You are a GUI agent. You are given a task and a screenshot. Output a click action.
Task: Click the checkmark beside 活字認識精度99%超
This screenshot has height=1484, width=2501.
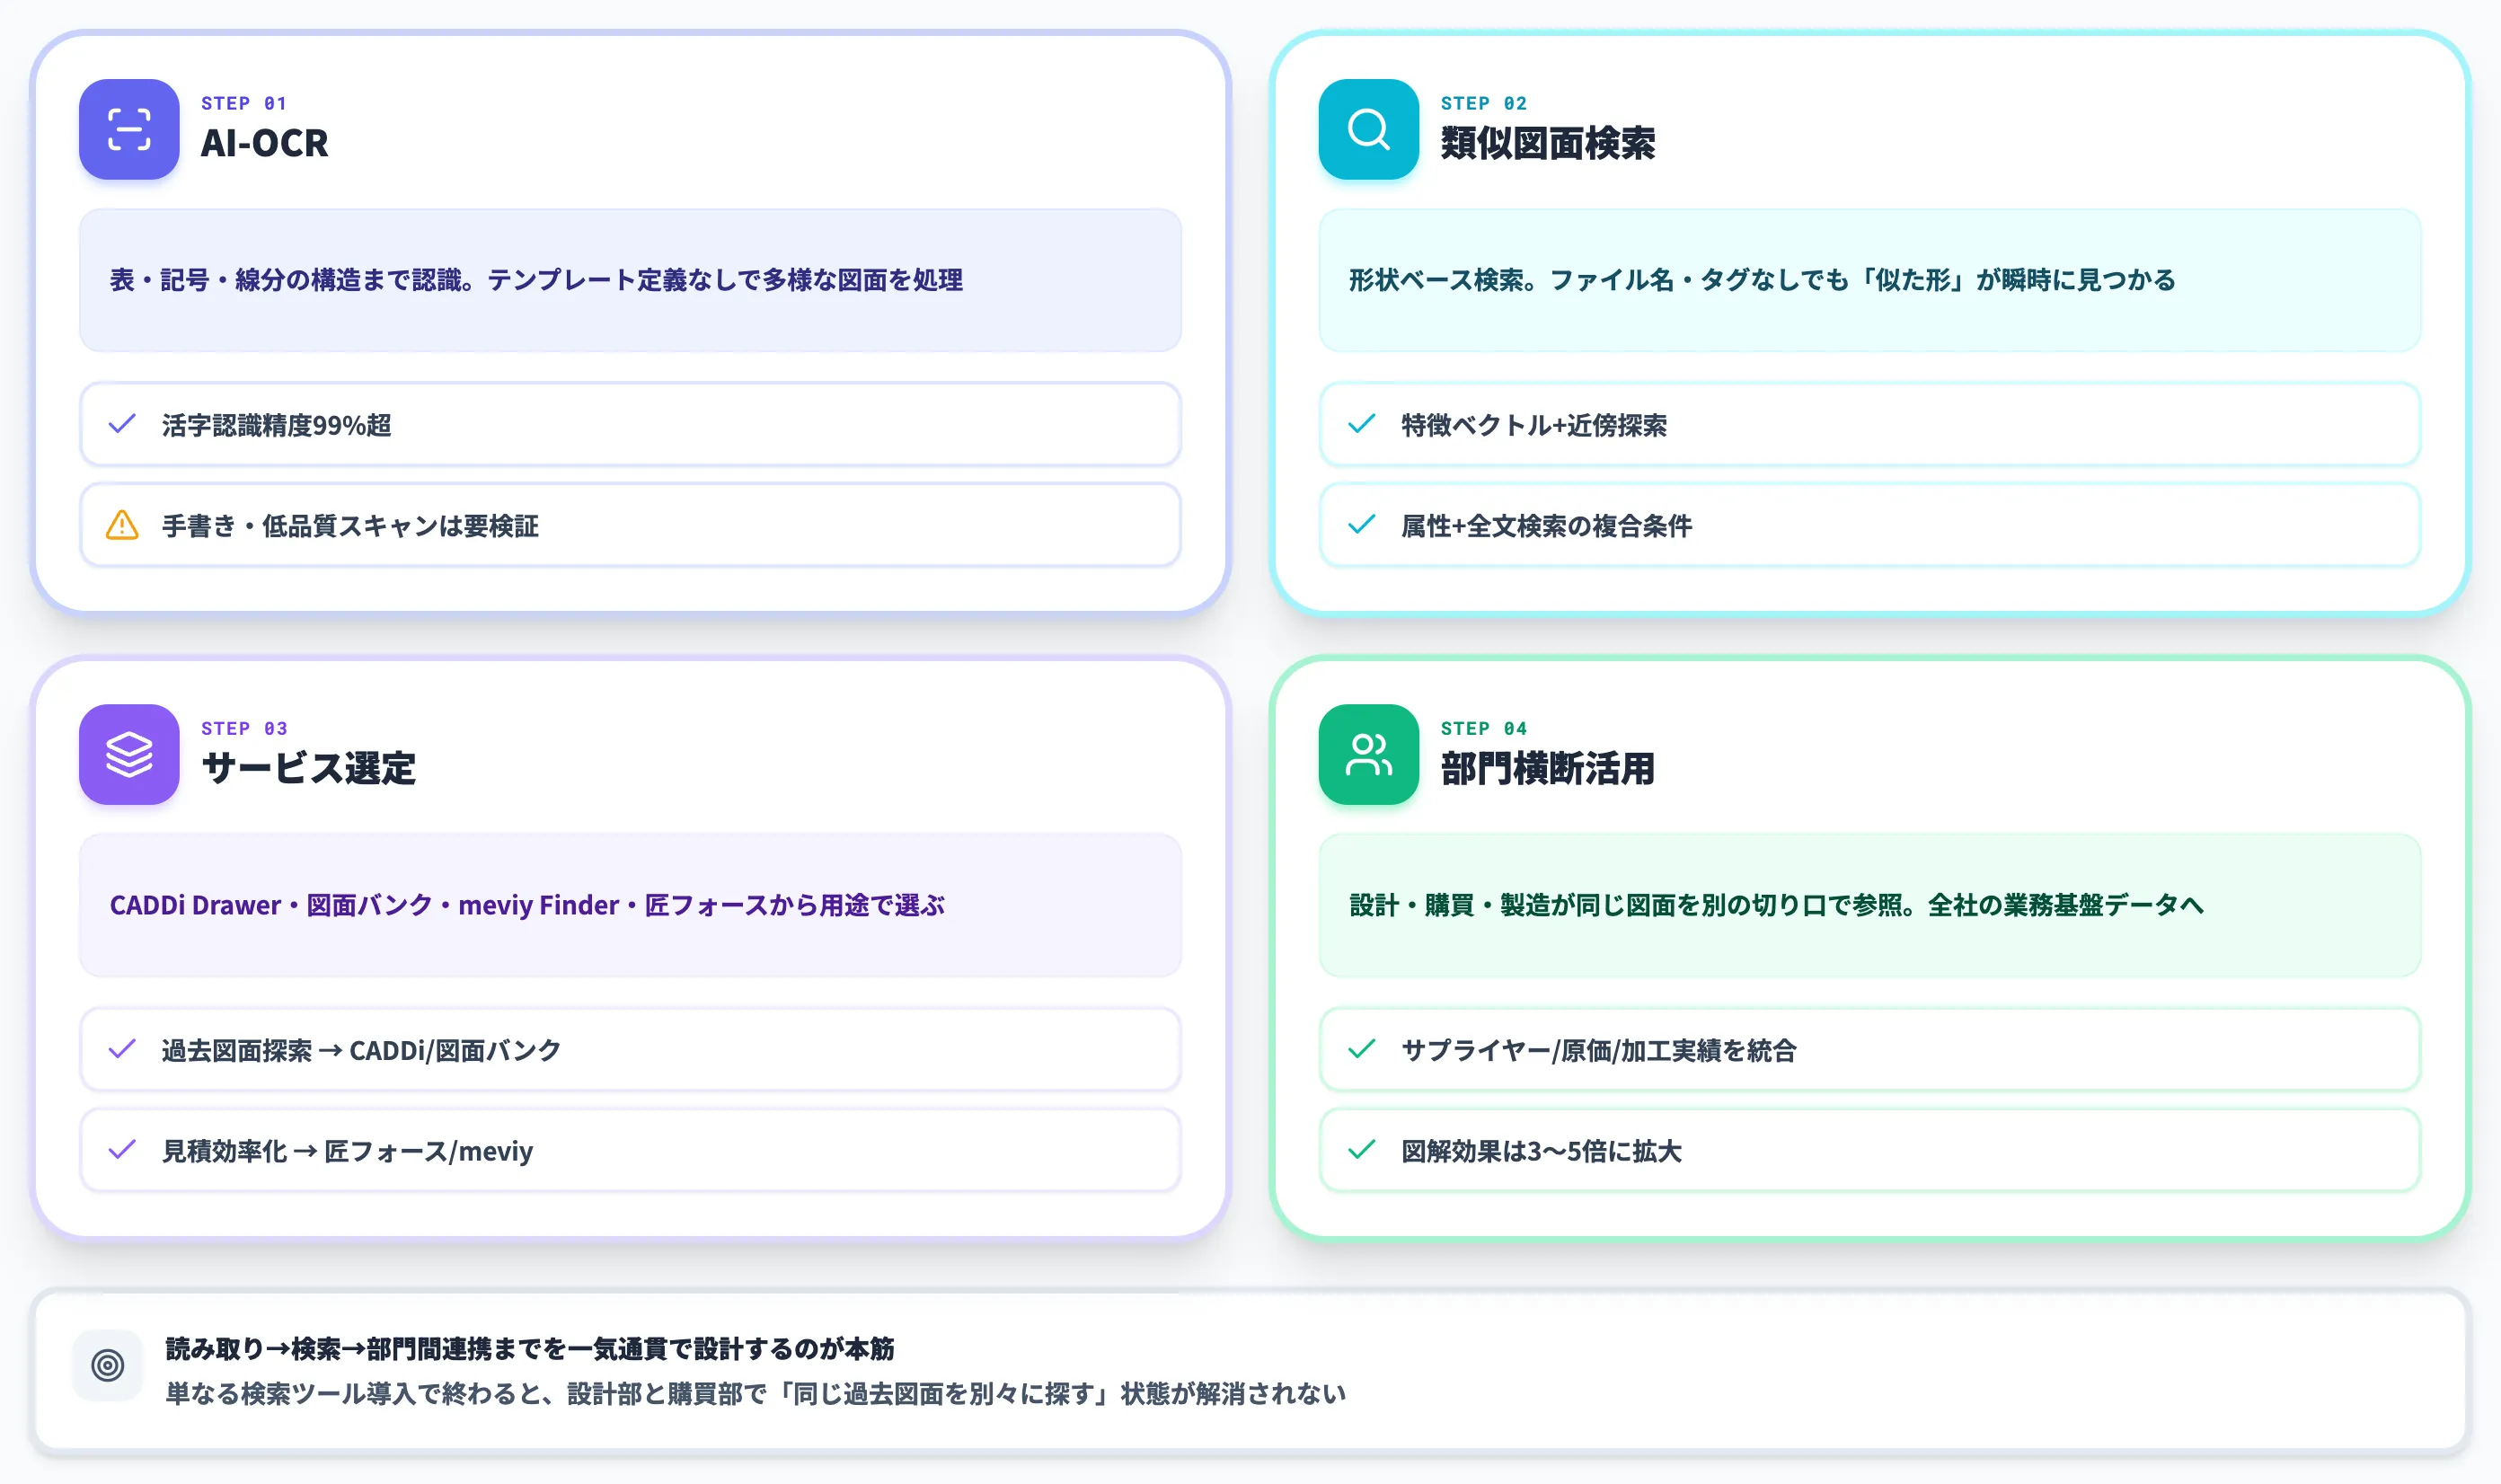(122, 424)
